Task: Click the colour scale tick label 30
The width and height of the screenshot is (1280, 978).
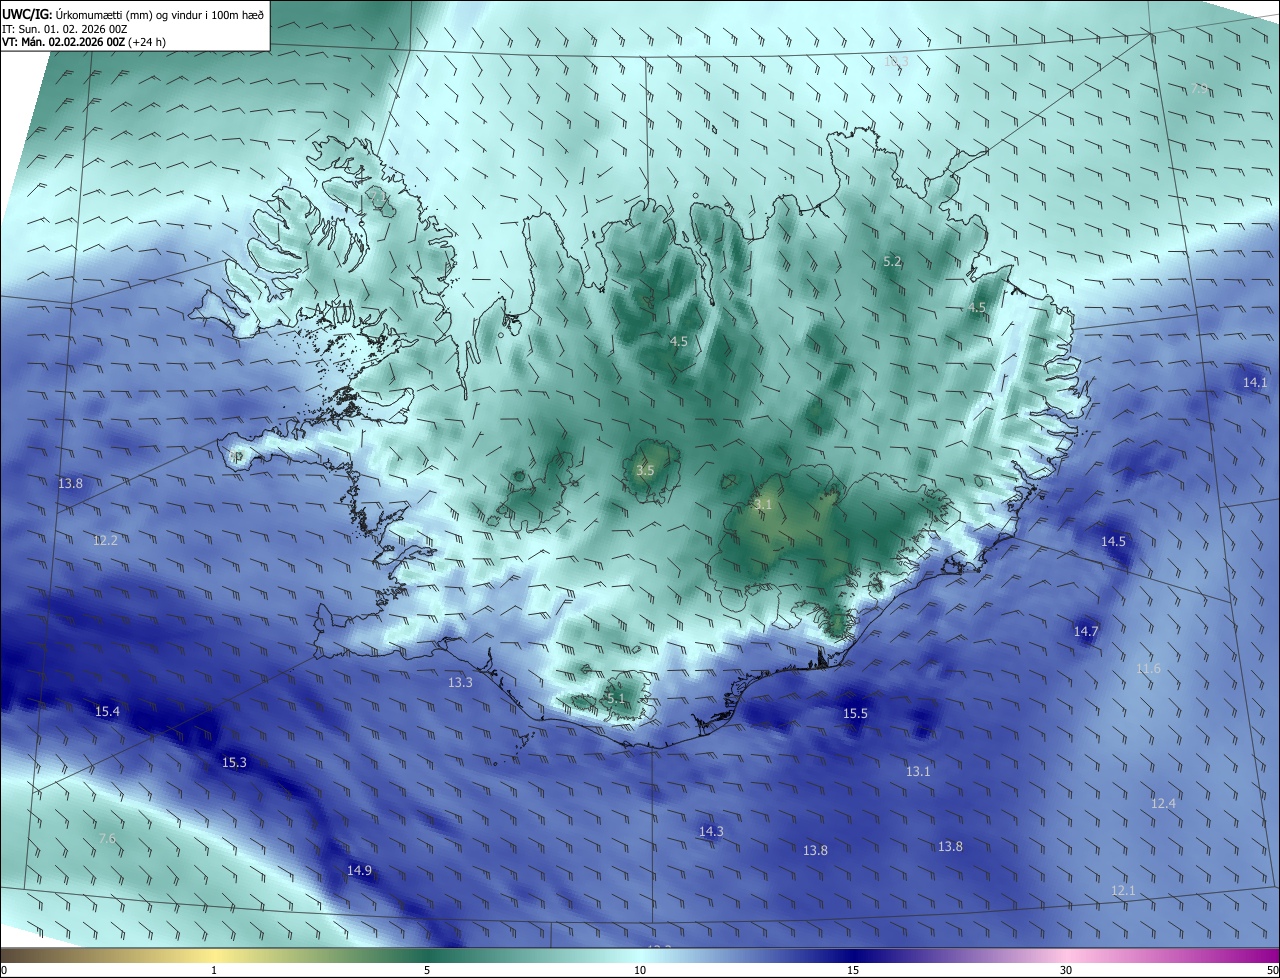Action: pyautogui.click(x=1066, y=970)
